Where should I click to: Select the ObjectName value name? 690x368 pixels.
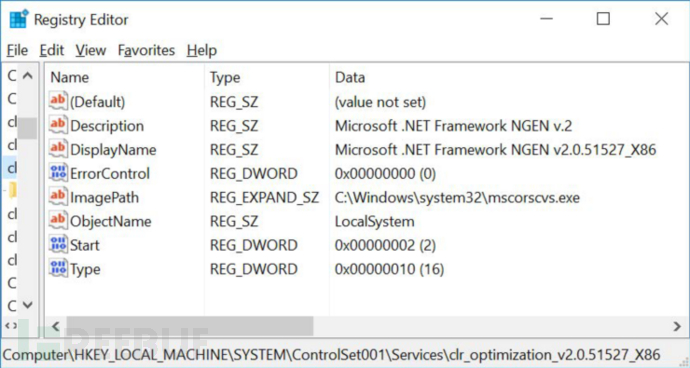(x=110, y=221)
